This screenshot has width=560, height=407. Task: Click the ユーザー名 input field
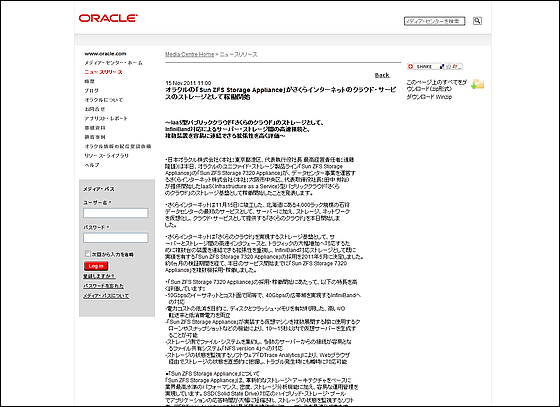tap(116, 213)
